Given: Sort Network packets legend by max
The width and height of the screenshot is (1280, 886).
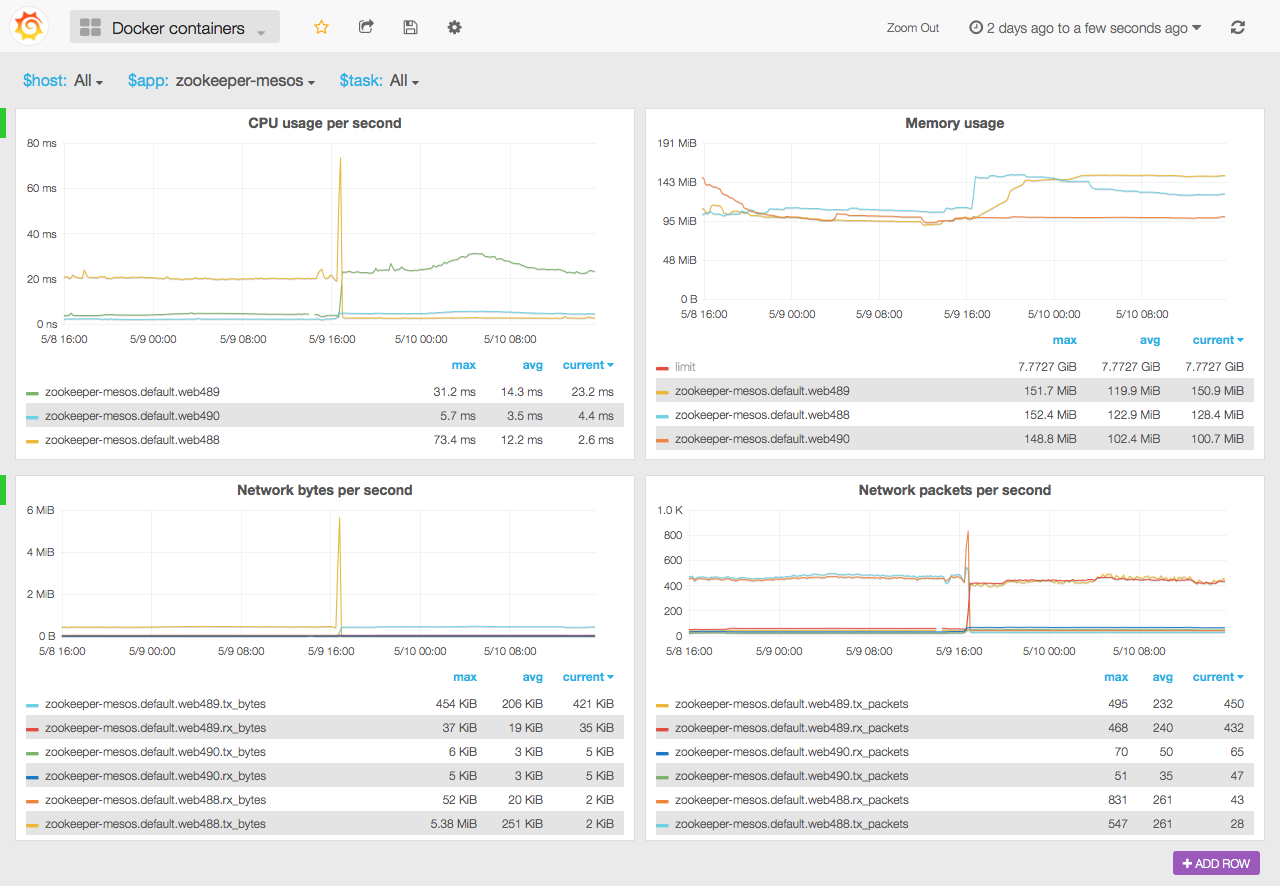Looking at the screenshot, I should 1116,677.
